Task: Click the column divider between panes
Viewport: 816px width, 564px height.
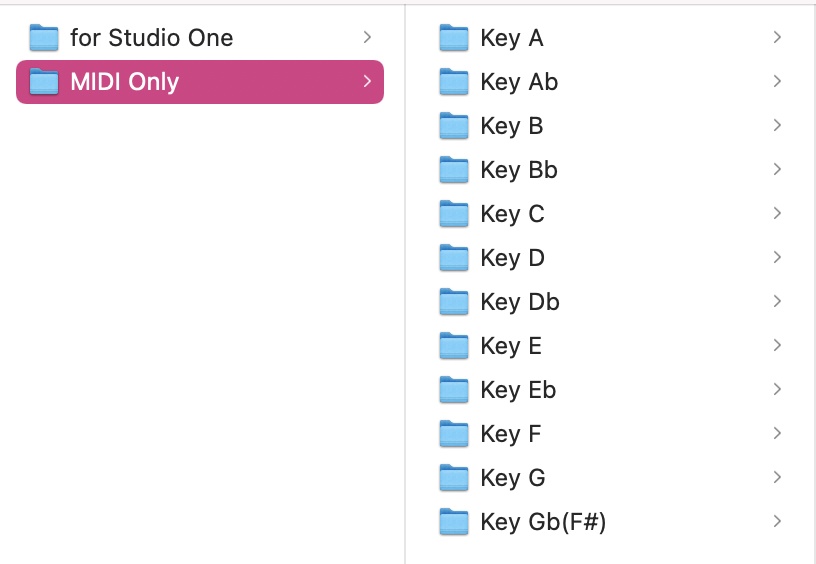Action: tap(405, 300)
